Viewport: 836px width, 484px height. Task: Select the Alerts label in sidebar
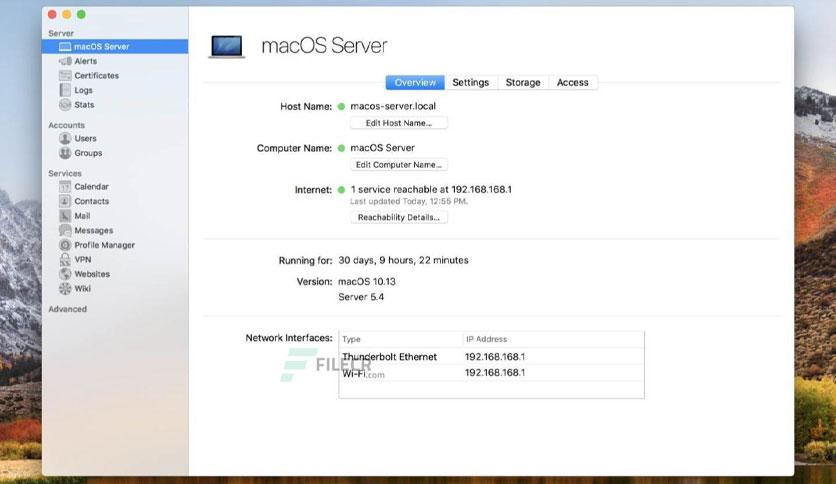(x=85, y=61)
